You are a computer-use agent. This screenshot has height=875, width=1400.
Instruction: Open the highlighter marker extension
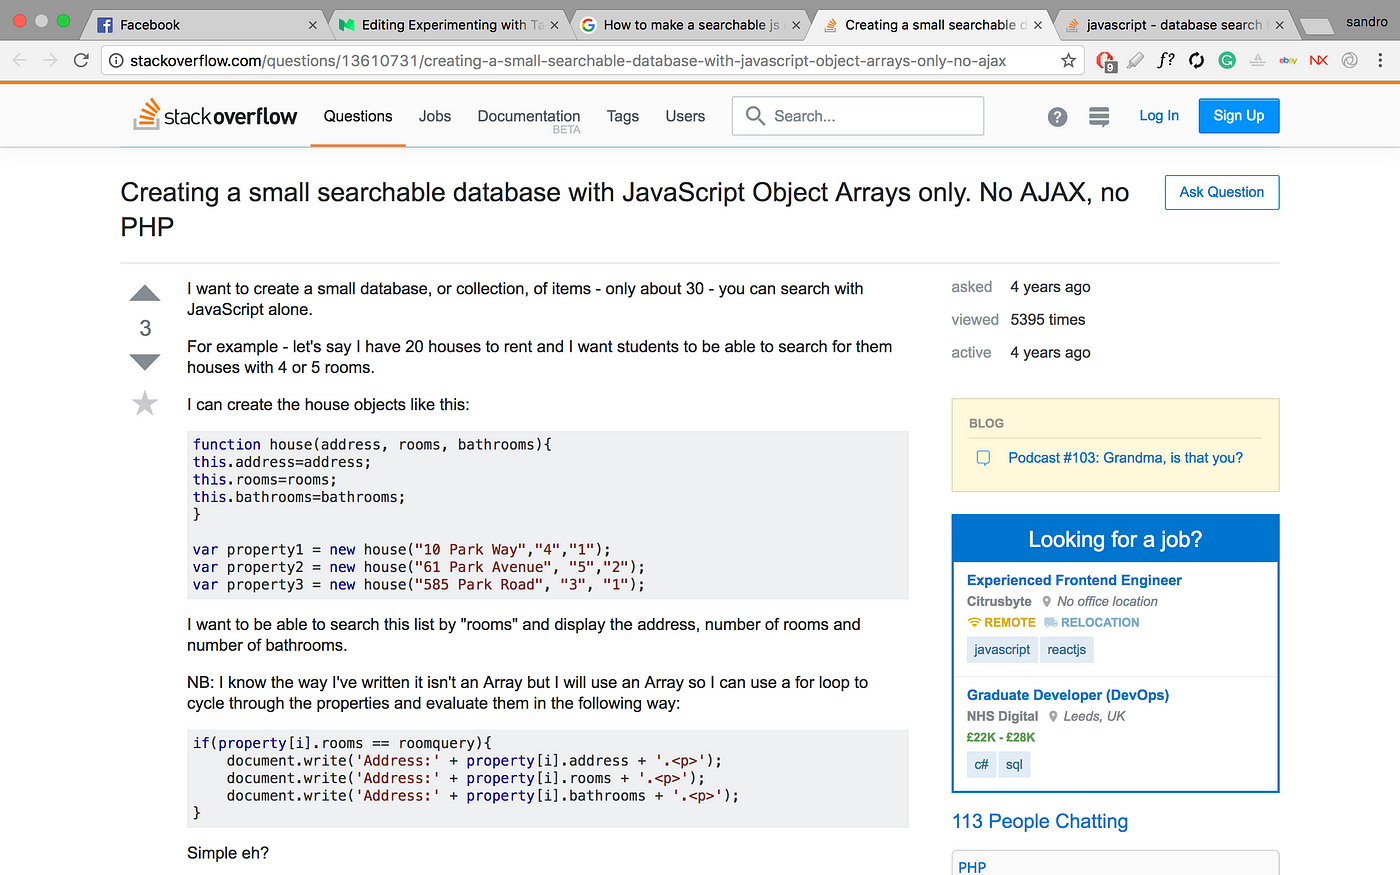click(1135, 61)
